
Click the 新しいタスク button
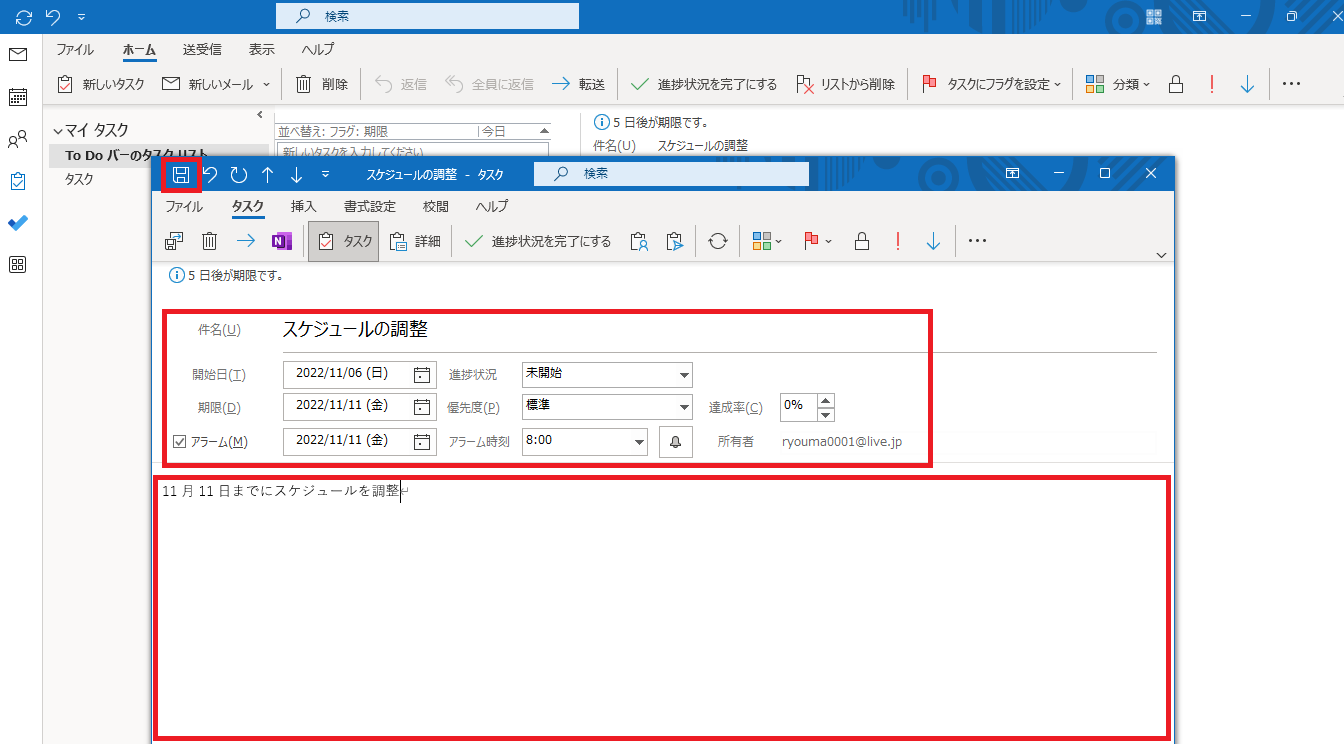pos(102,84)
